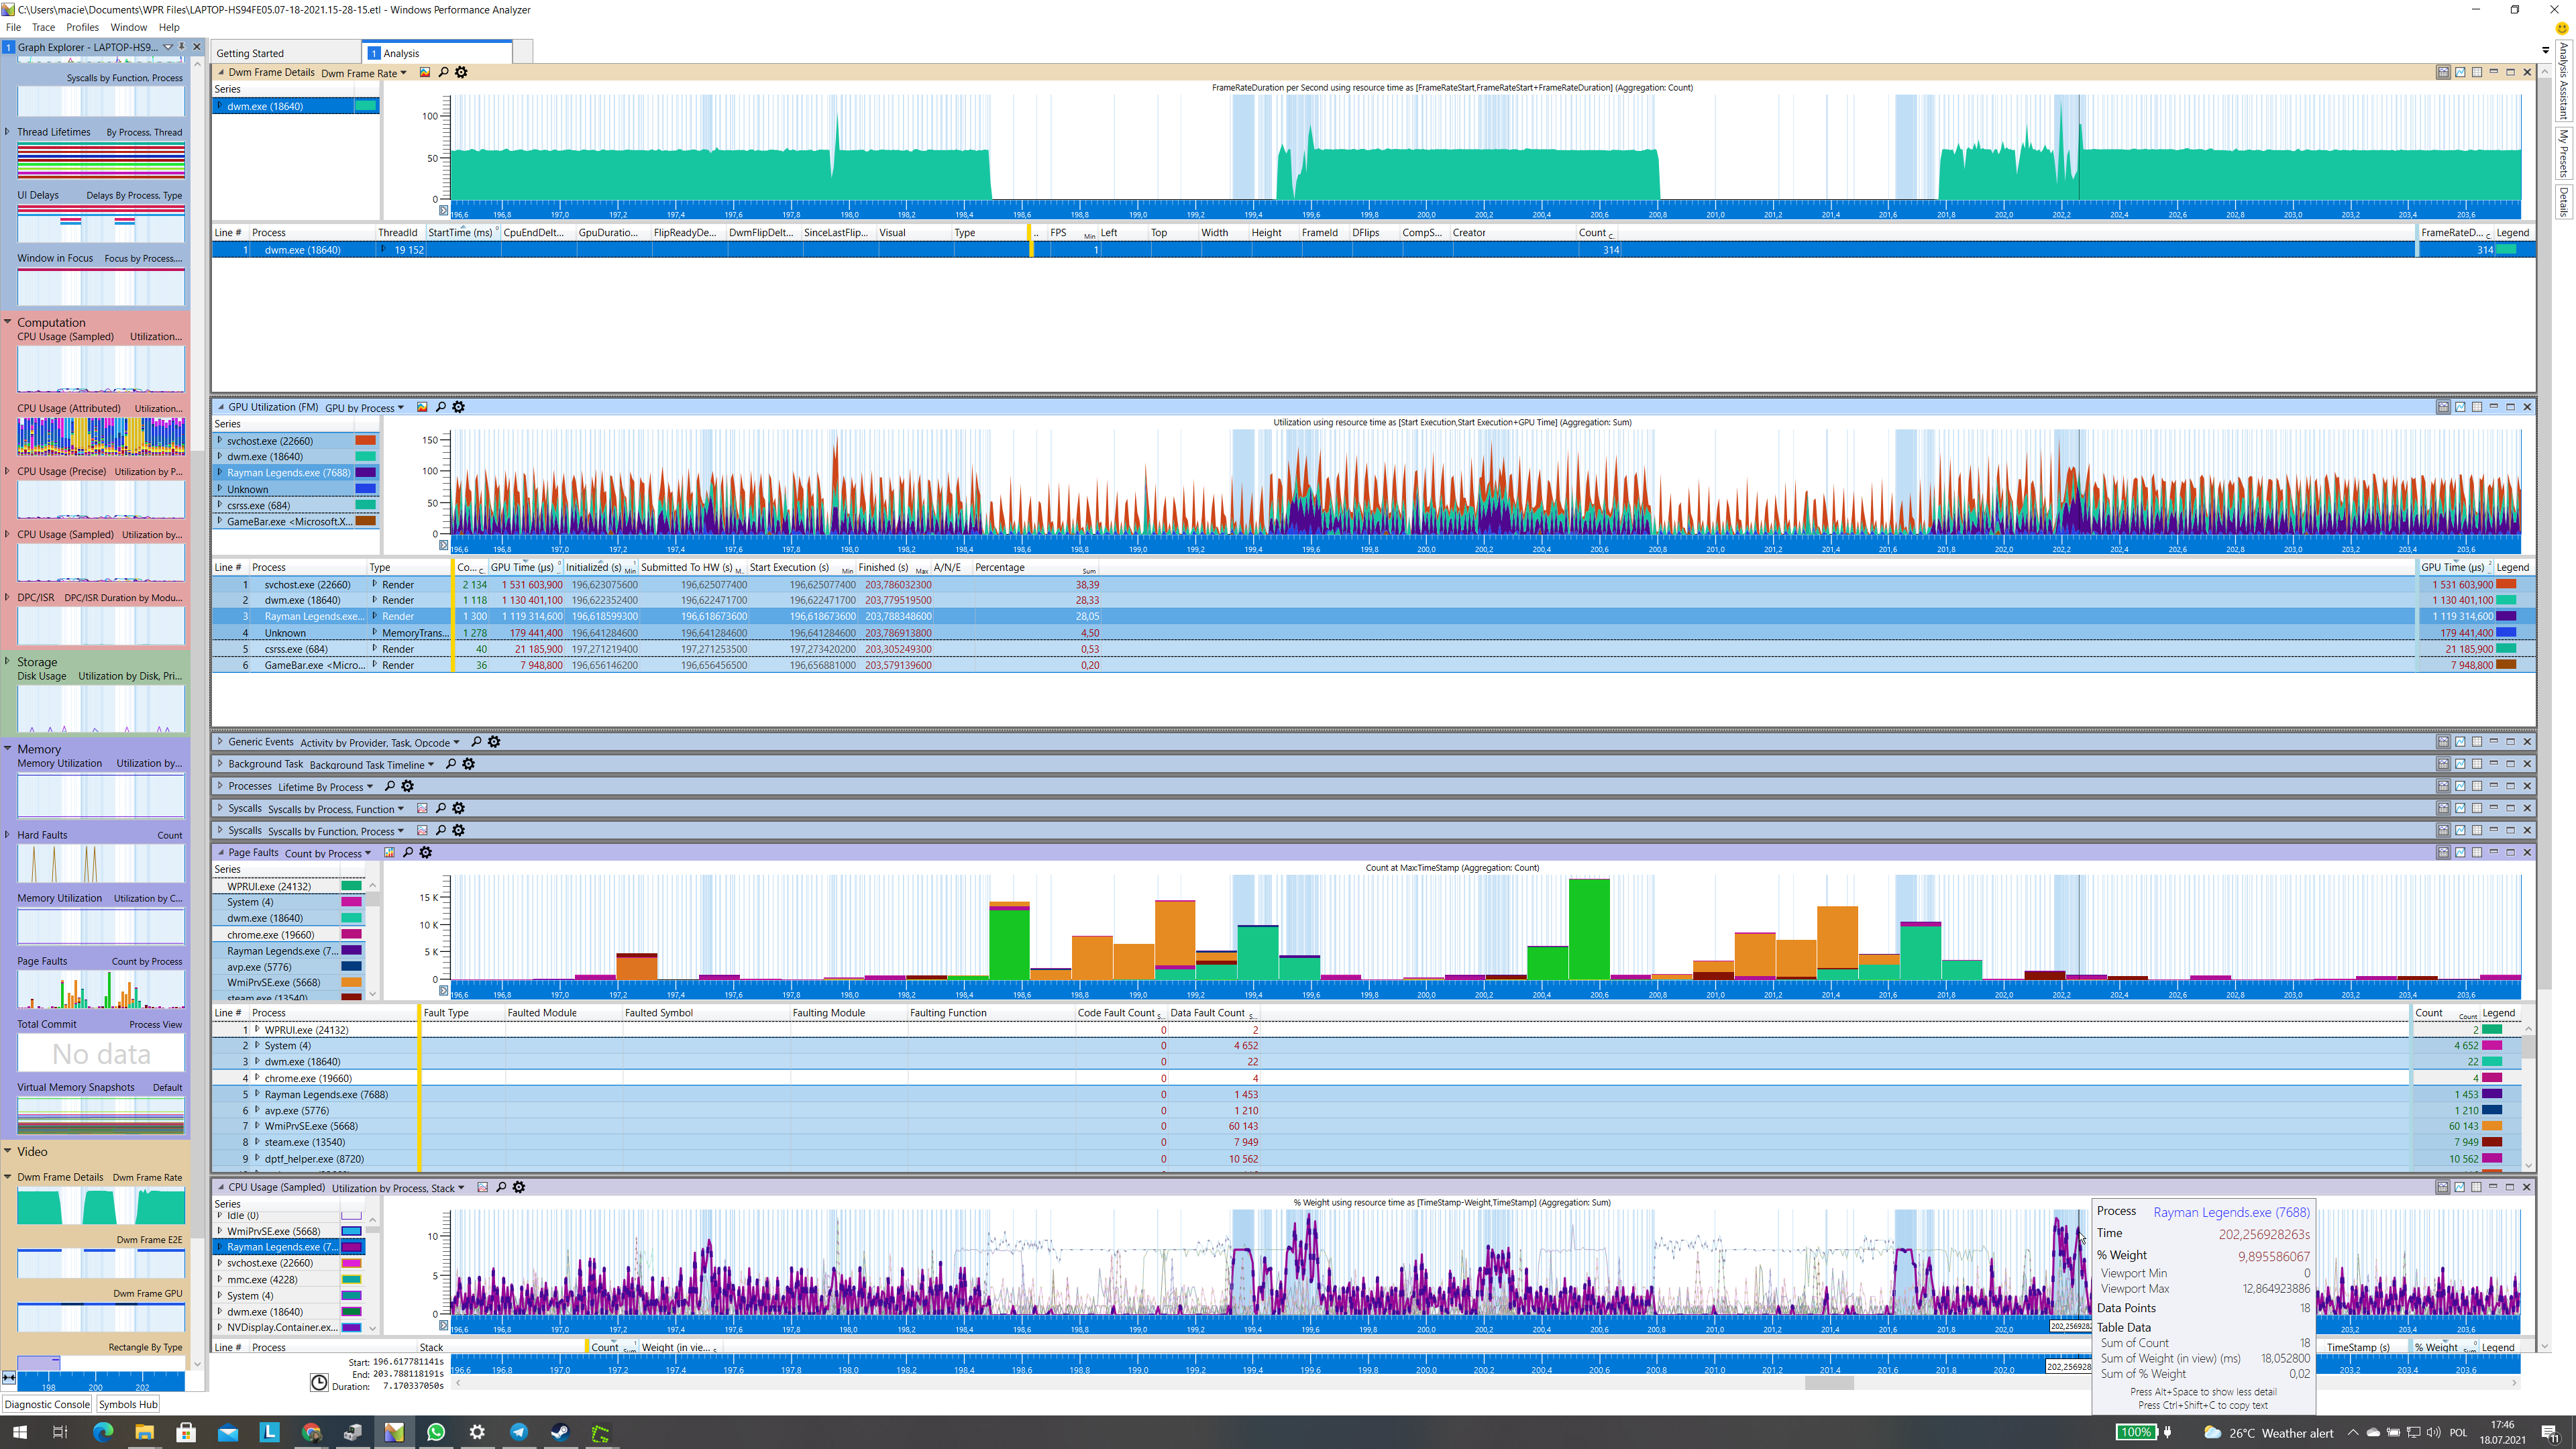Show graph only in Dwm Frame Details
The width and height of the screenshot is (2576, 1449).
tap(2460, 72)
